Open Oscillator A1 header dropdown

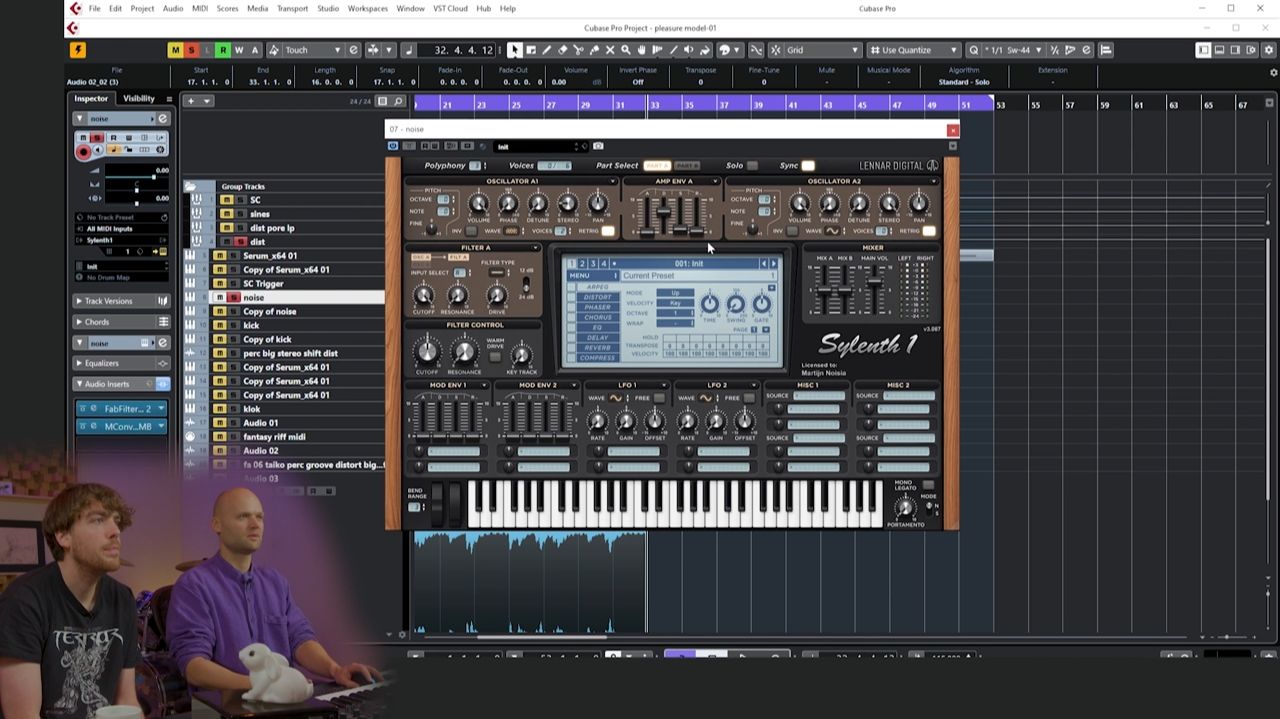click(613, 181)
